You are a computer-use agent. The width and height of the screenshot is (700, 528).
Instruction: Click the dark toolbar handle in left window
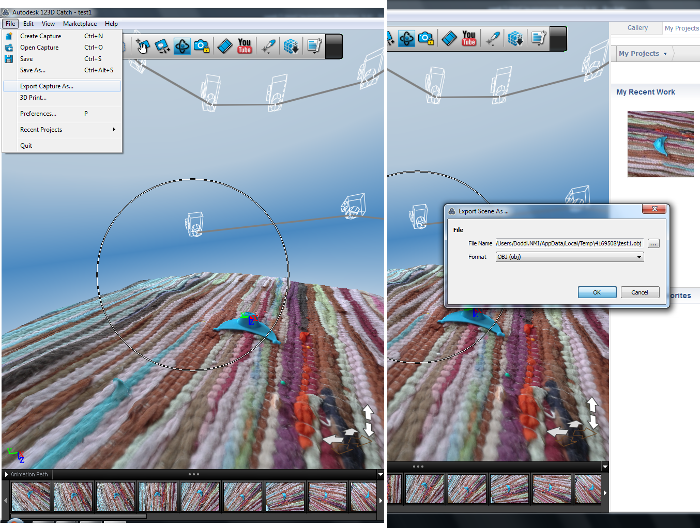coord(334,46)
